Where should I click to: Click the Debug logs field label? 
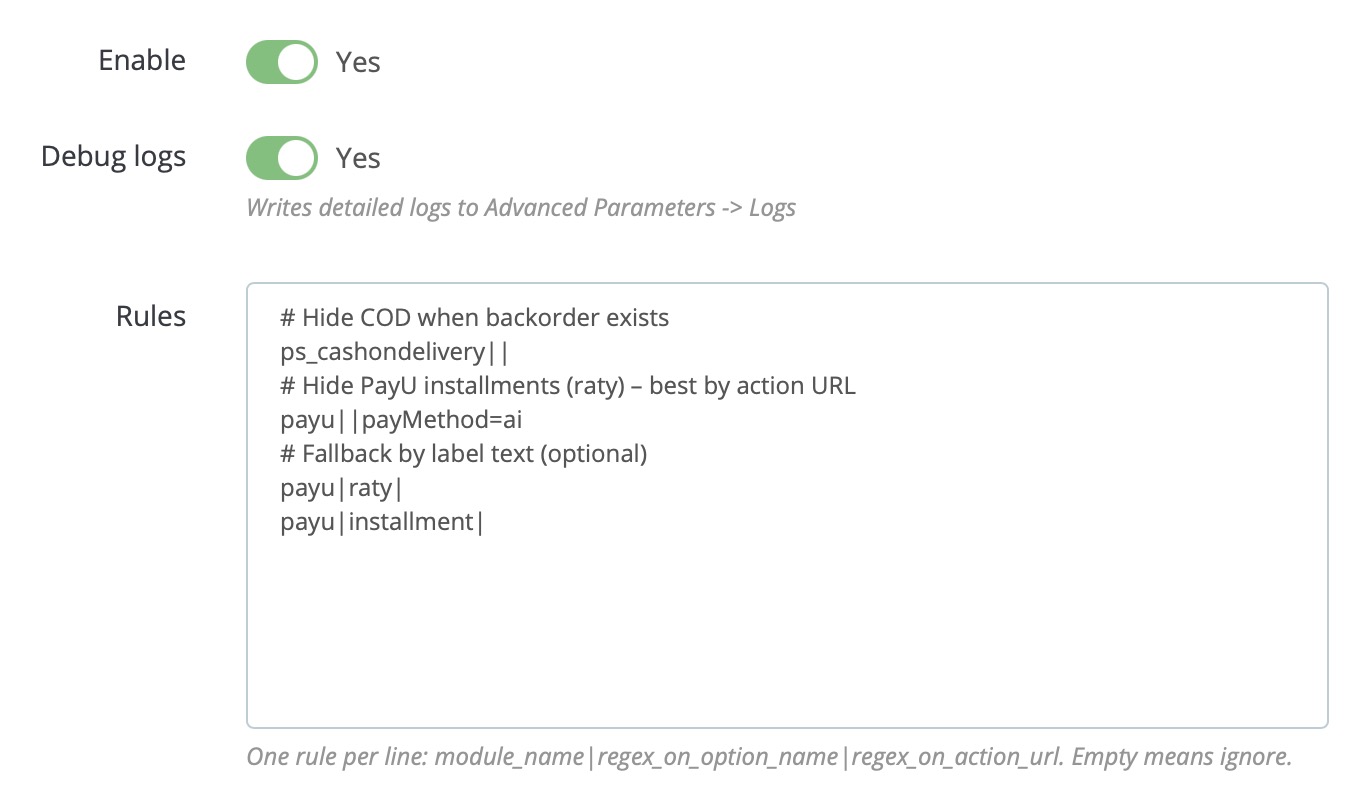click(113, 157)
